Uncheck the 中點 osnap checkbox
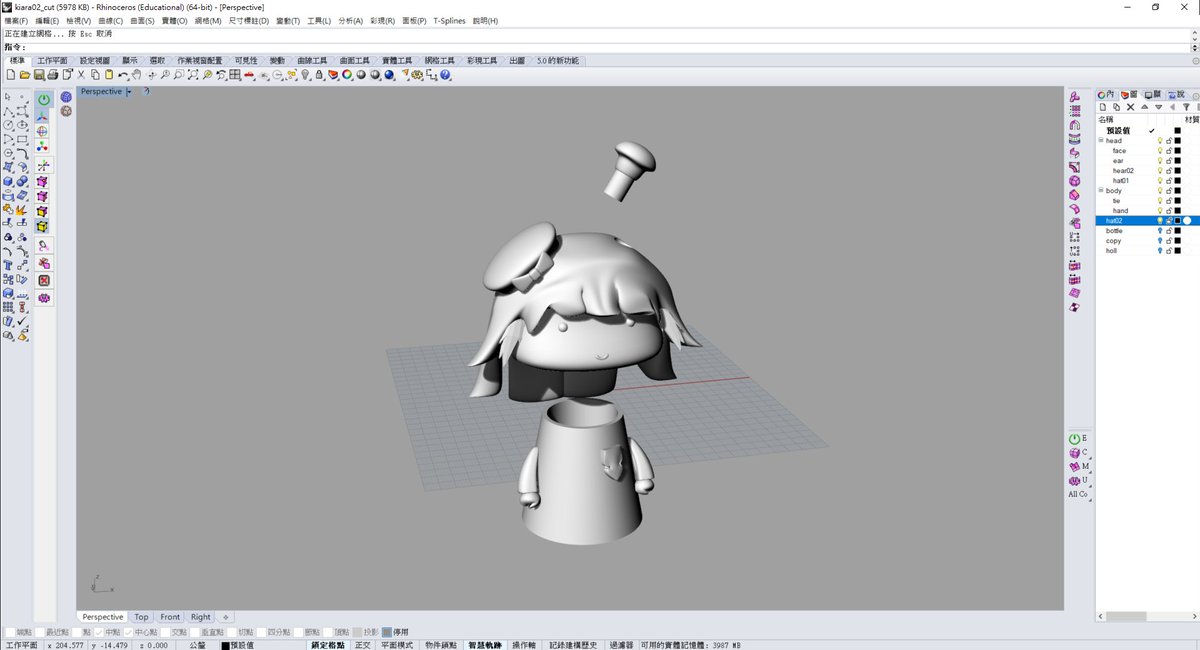This screenshot has height=650, width=1200. (100, 632)
